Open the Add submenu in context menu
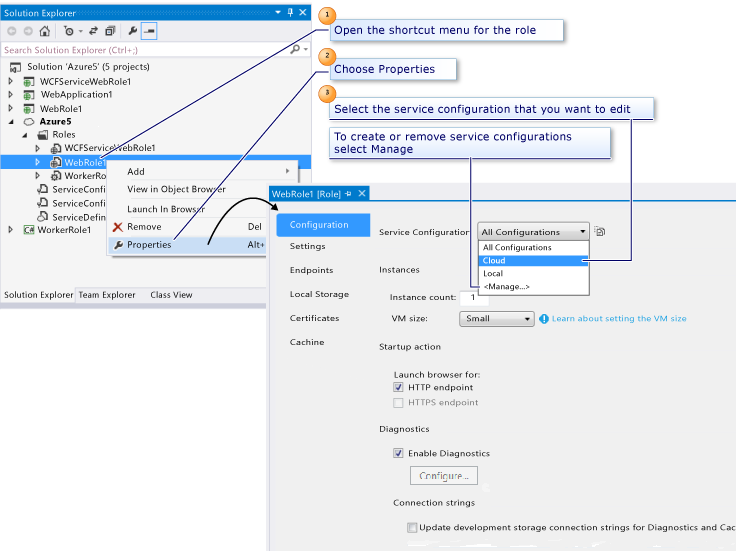The image size is (736, 551). click(x=203, y=172)
